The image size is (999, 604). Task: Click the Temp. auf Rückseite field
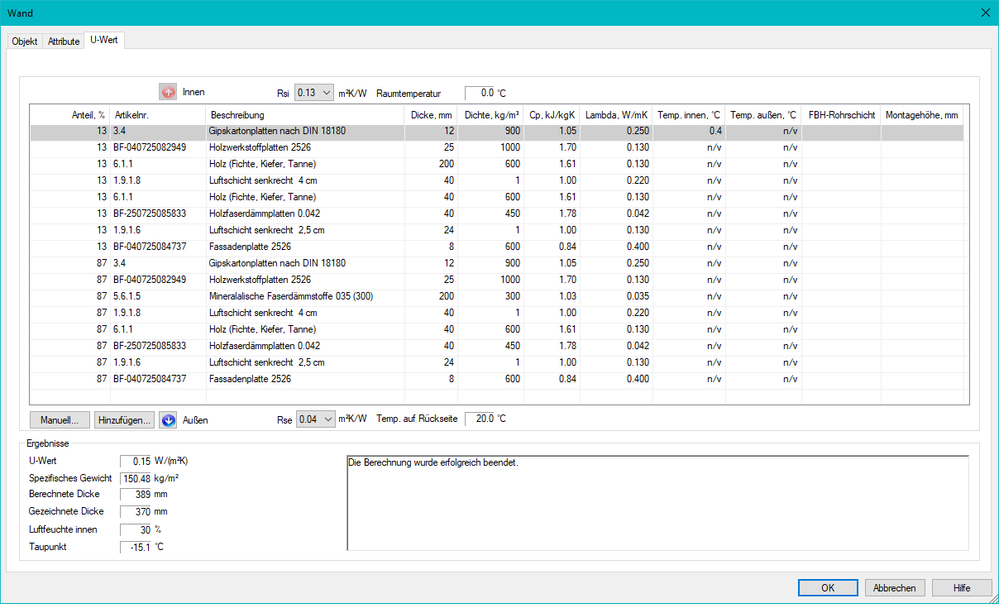click(480, 419)
